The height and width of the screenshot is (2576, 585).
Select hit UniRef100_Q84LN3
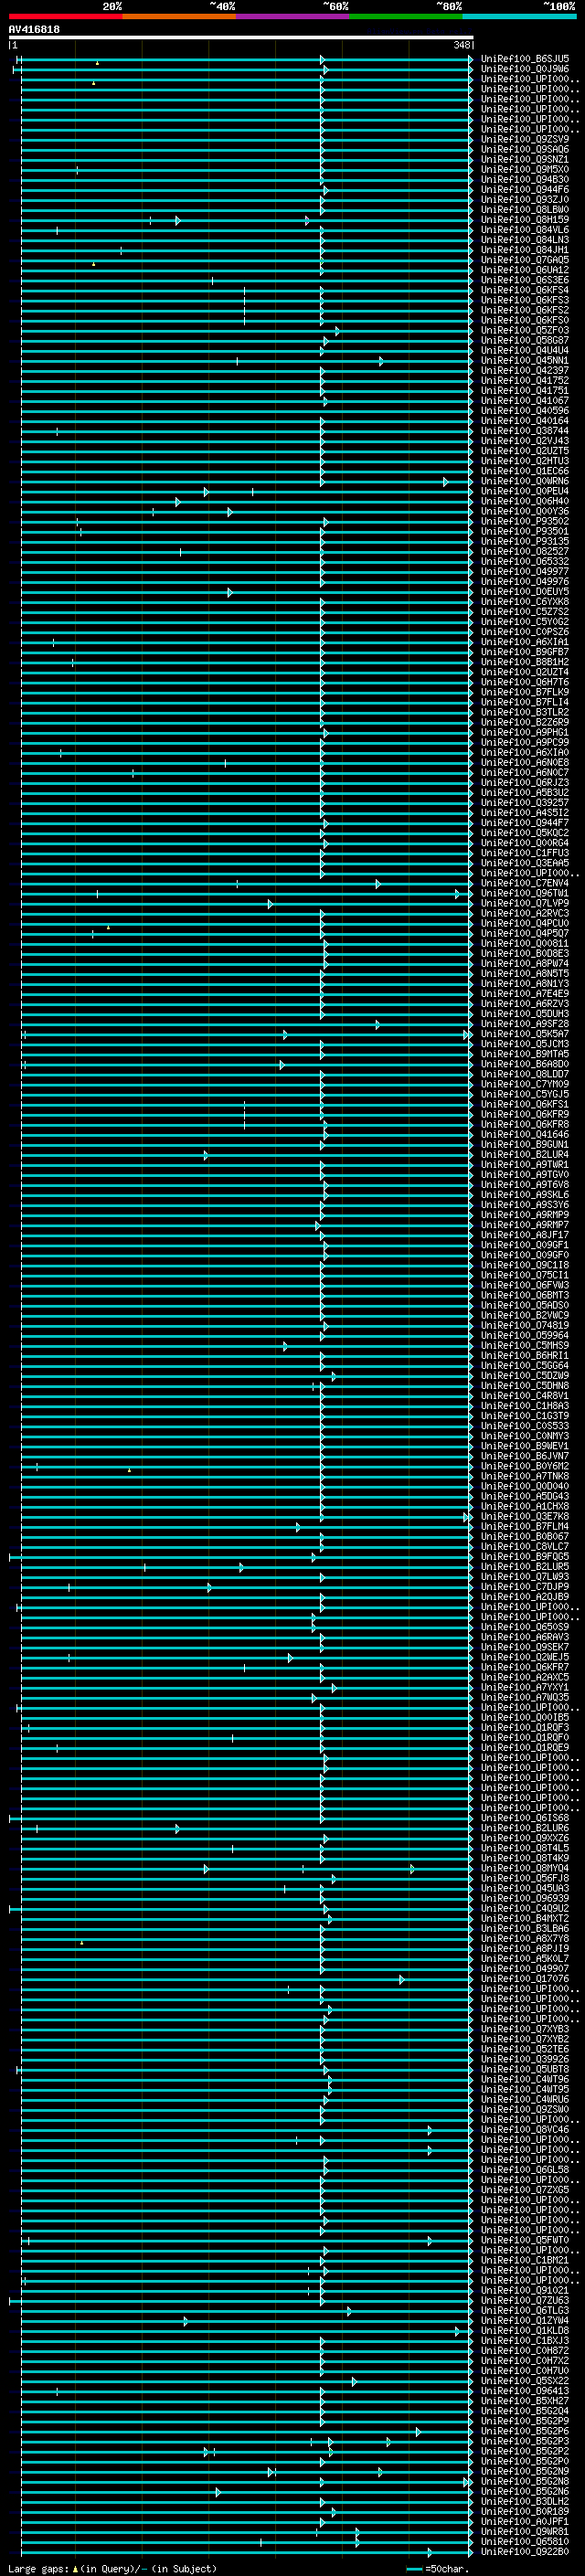[525, 240]
